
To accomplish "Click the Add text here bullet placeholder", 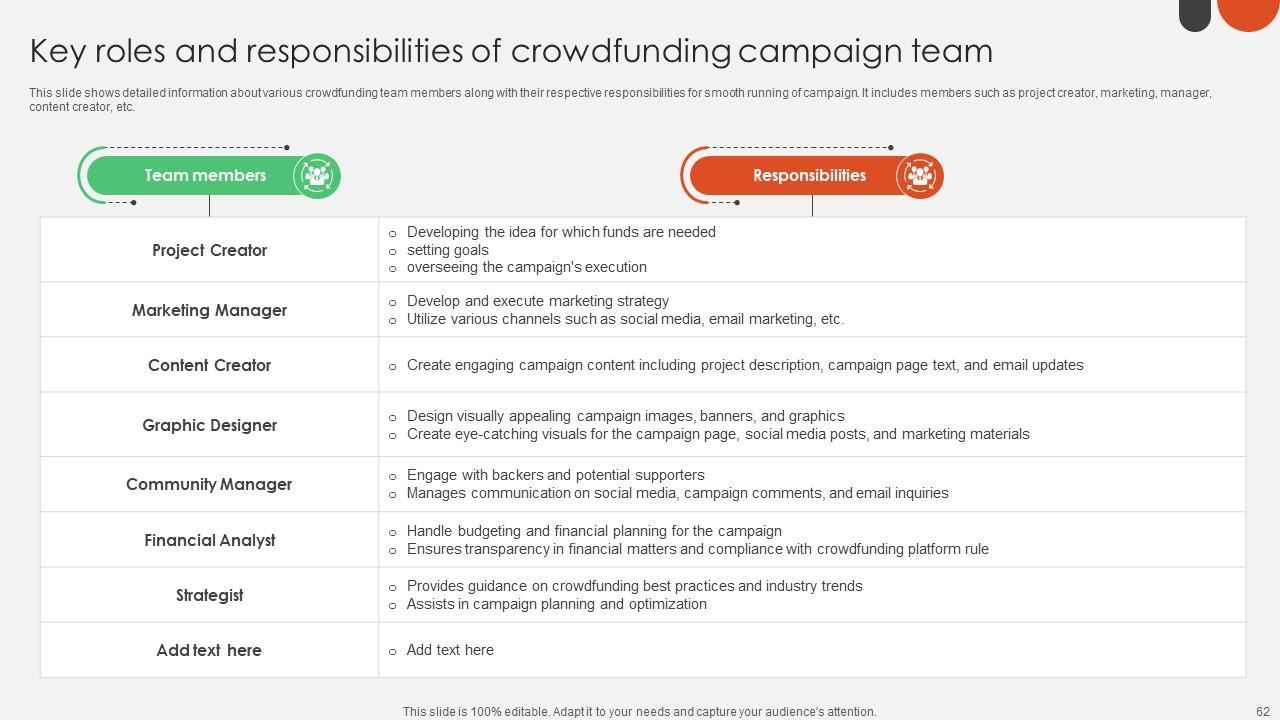I will tap(450, 650).
